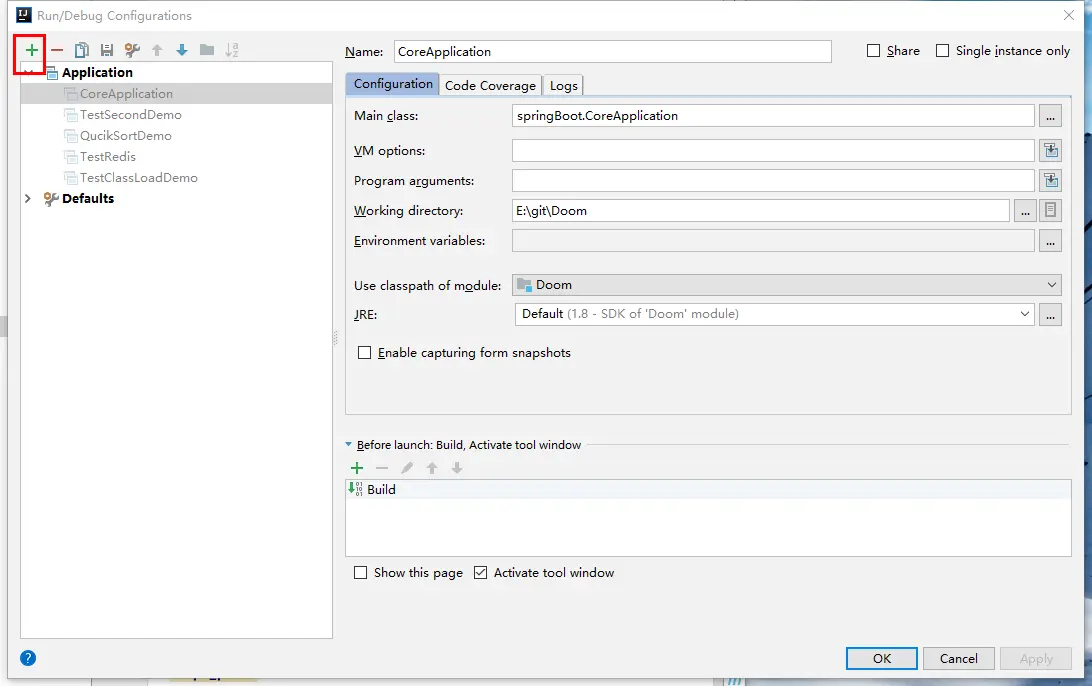Click into the VM options field
Viewport: 1092px width, 686px height.
773,150
